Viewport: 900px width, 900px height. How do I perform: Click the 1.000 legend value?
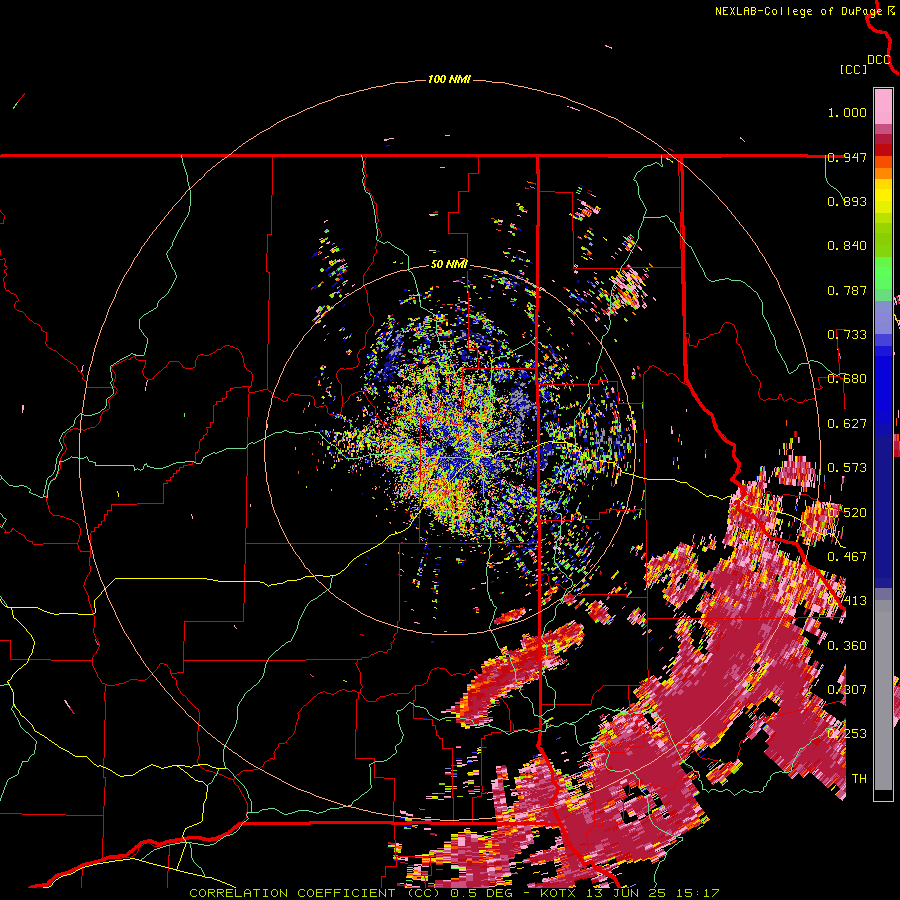coord(847,112)
